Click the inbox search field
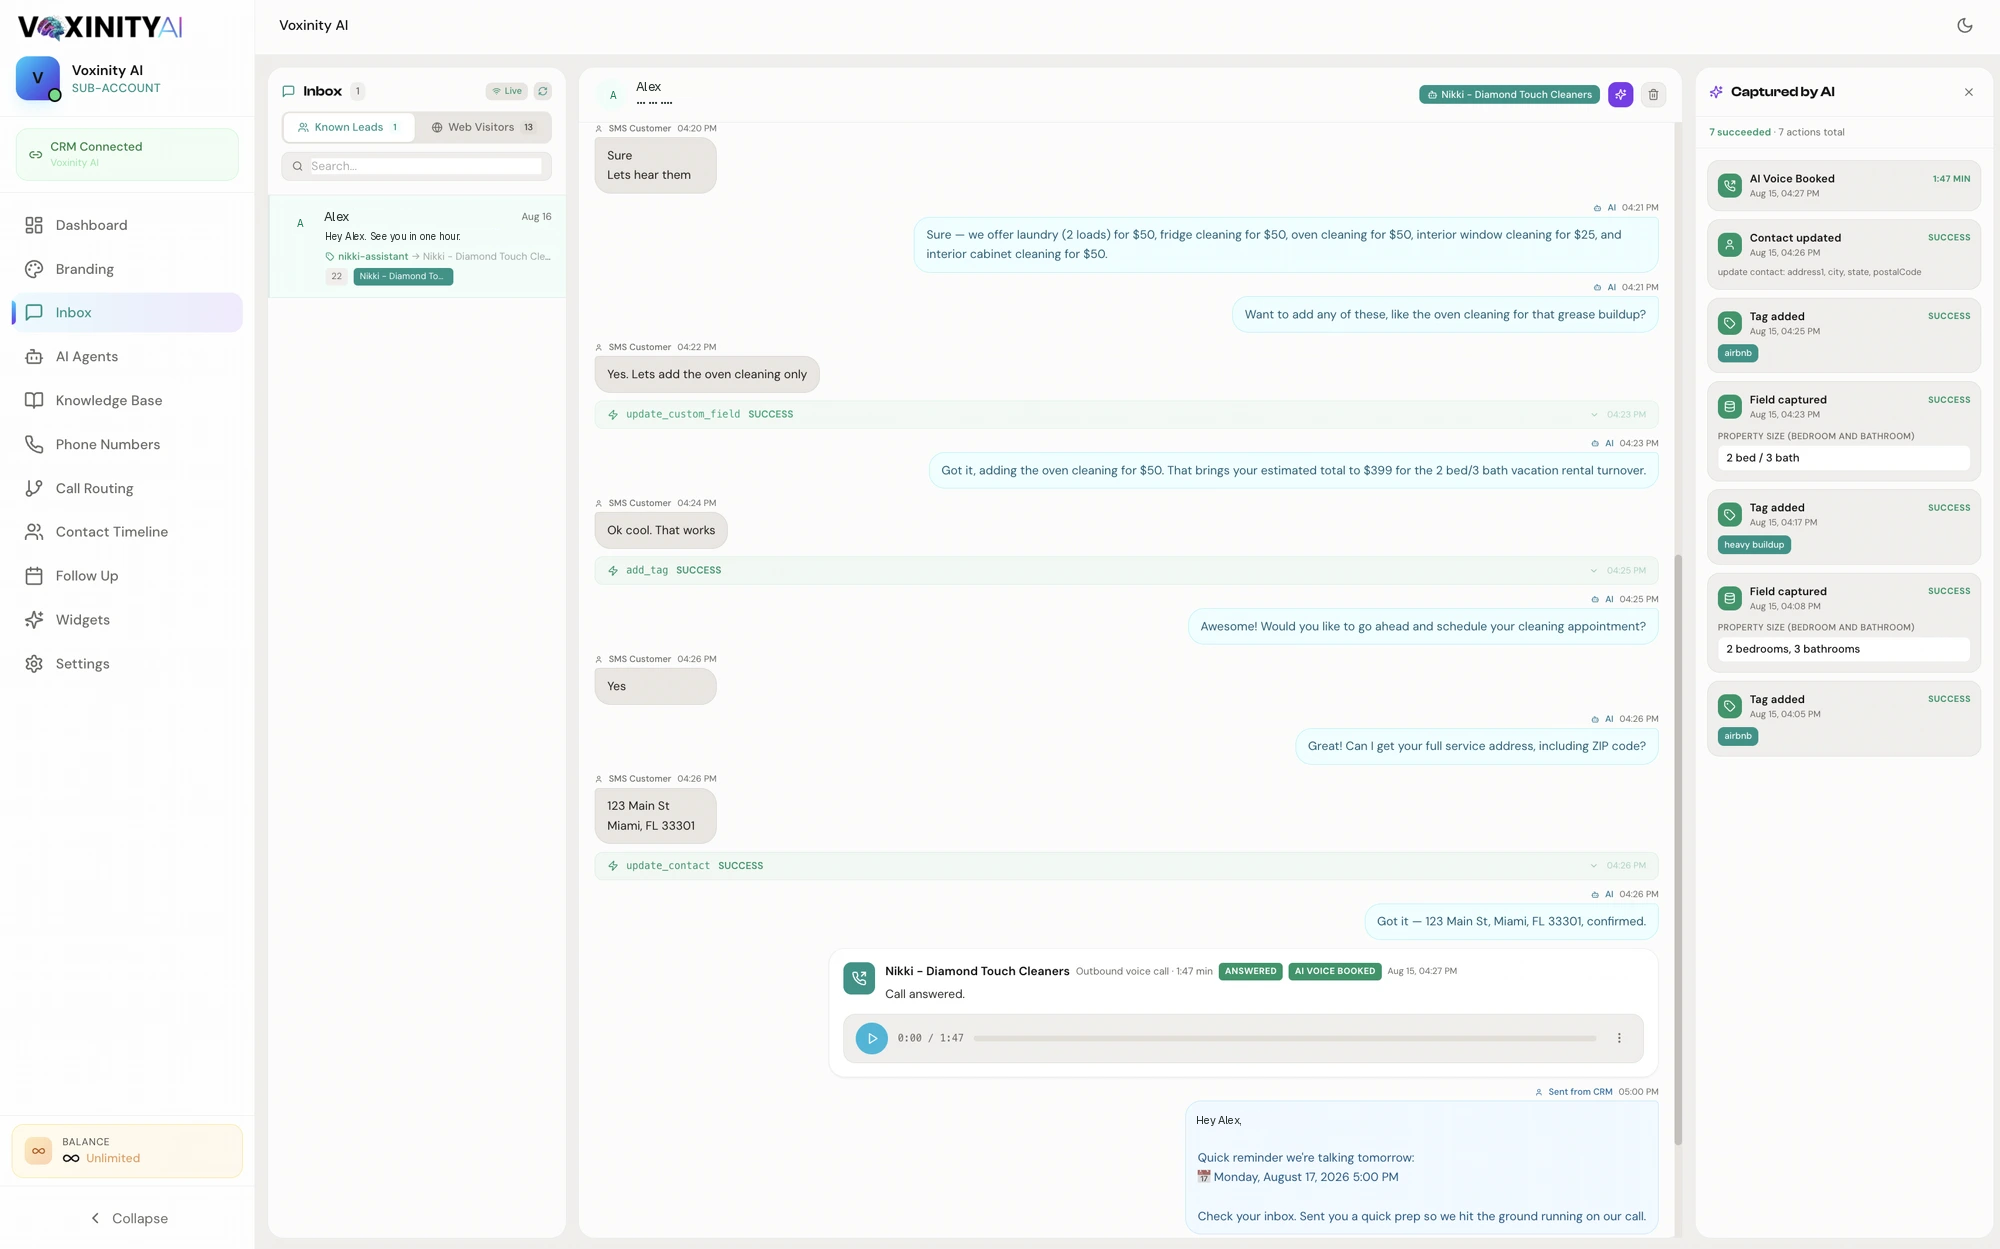Screen dimensions: 2000x1249 tap(416, 166)
